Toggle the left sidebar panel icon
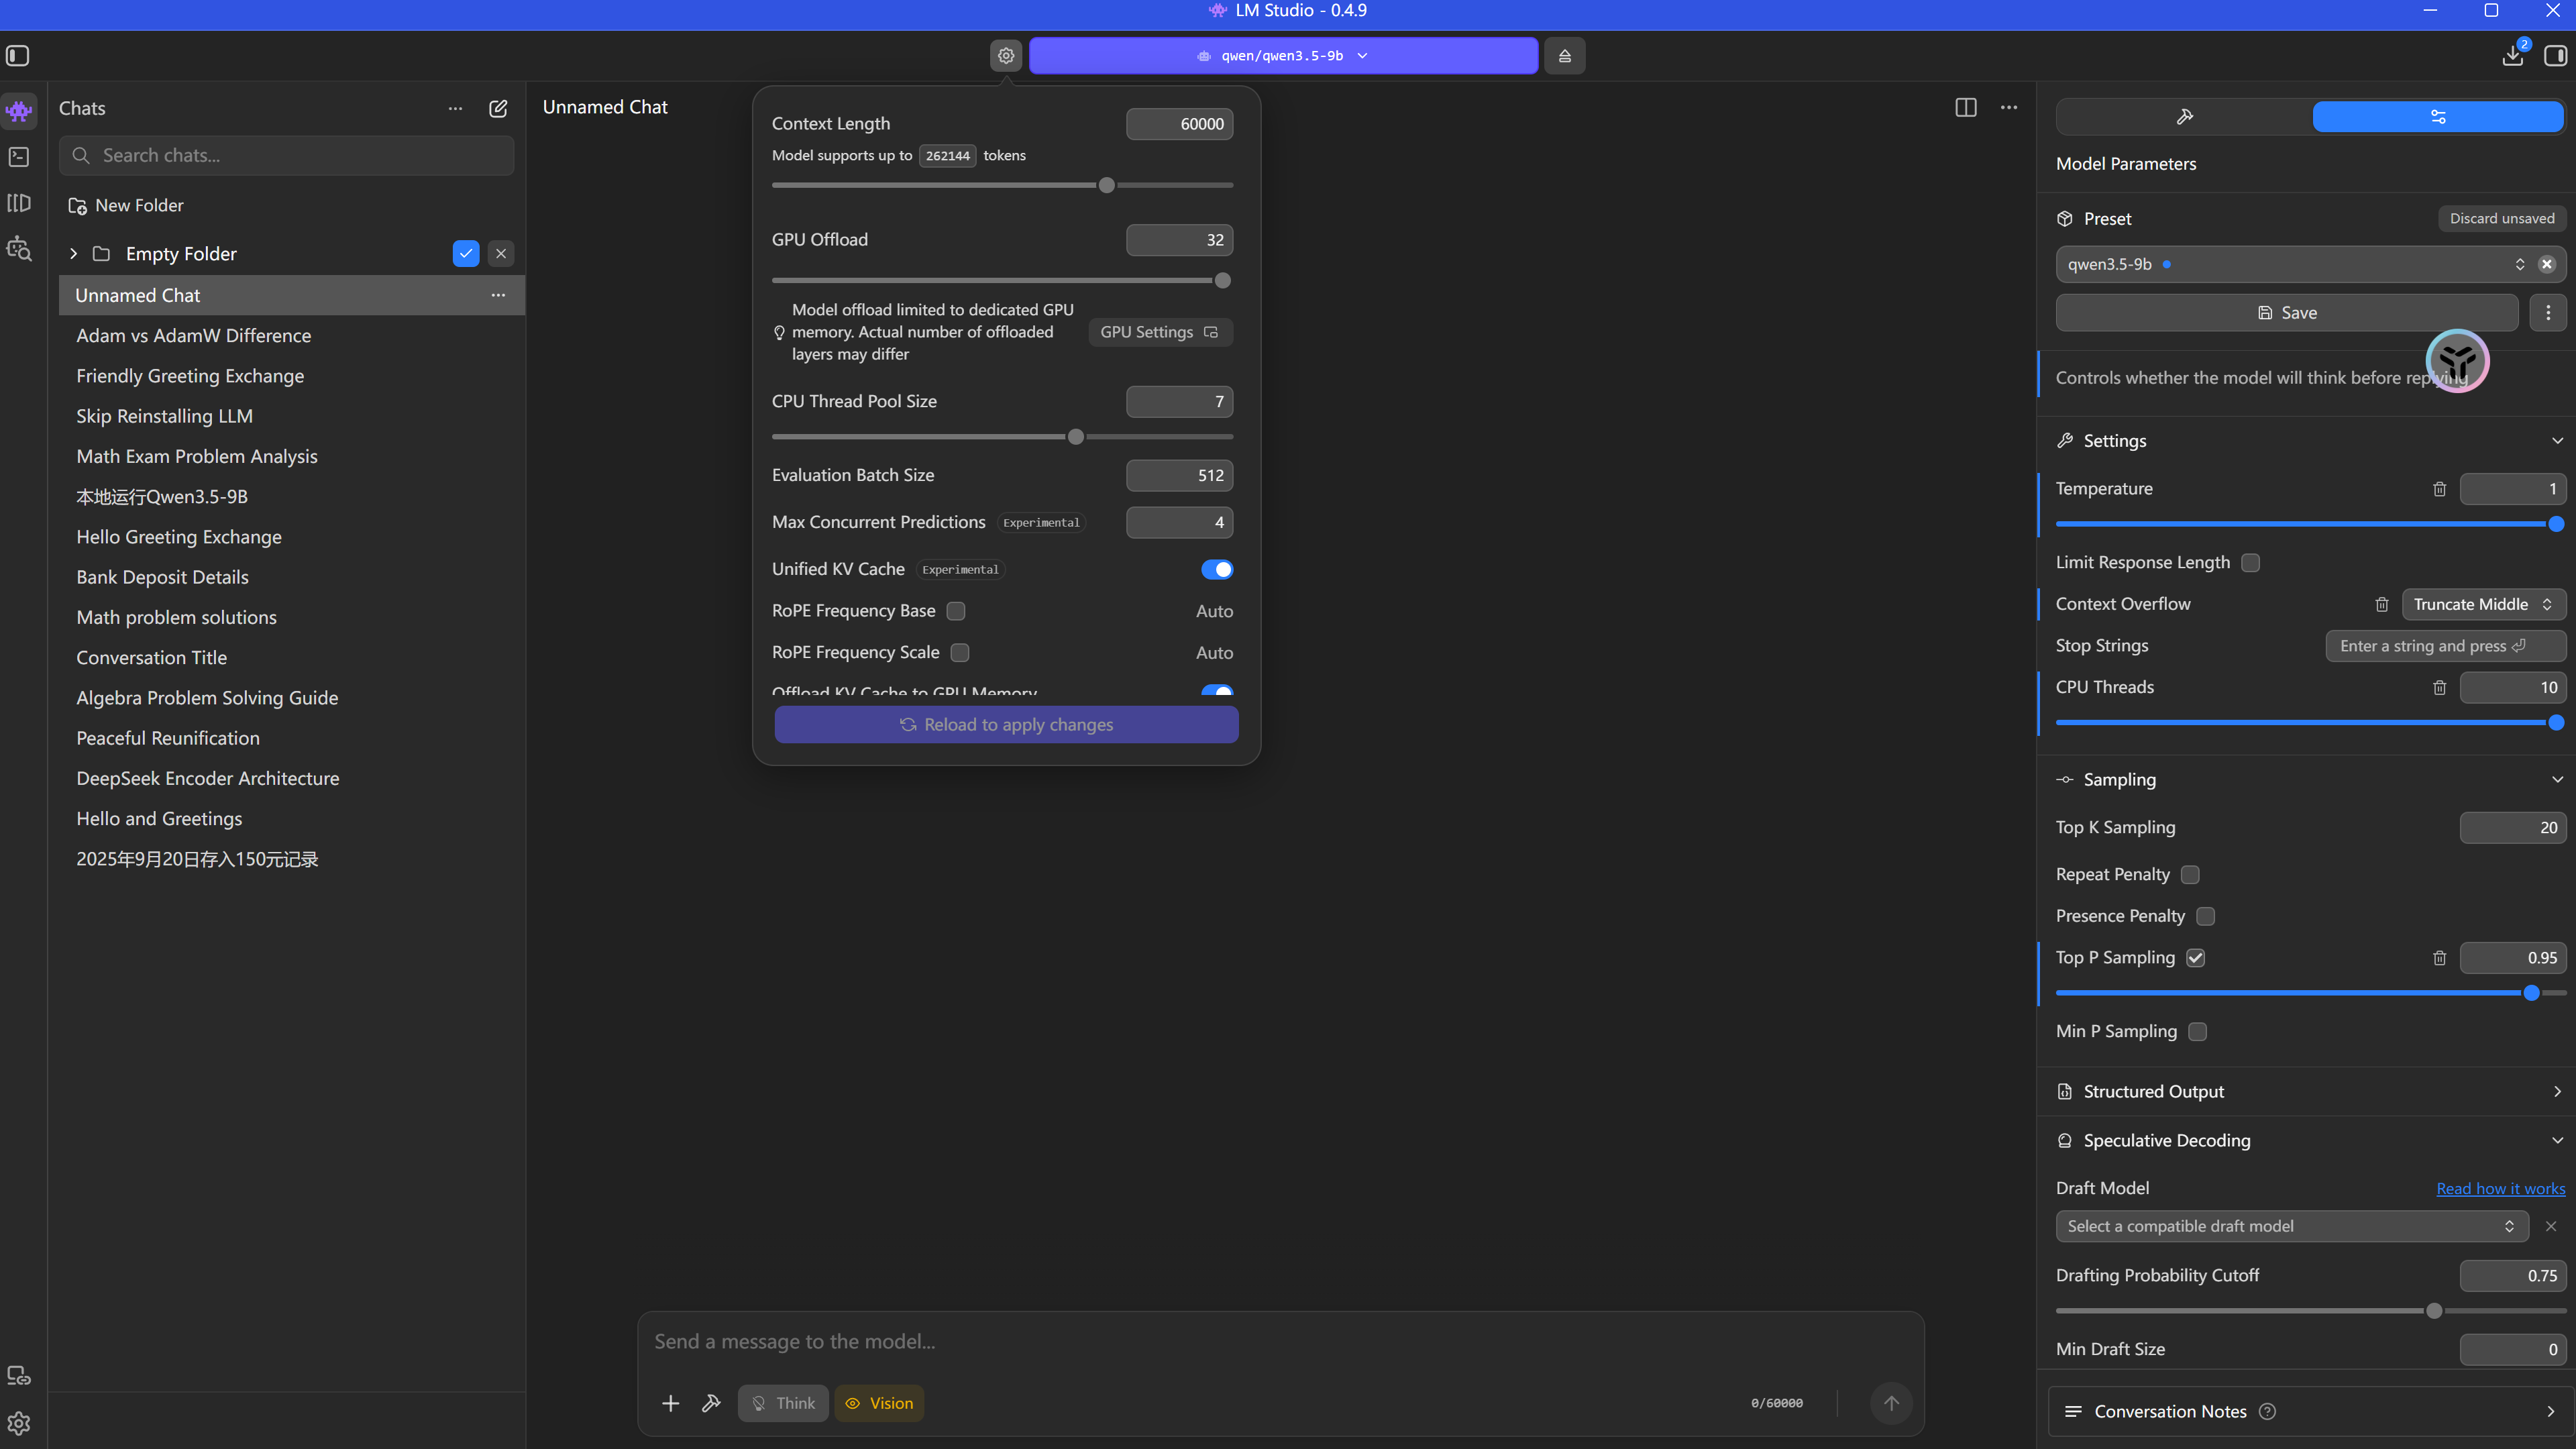This screenshot has width=2576, height=1449. click(18, 56)
